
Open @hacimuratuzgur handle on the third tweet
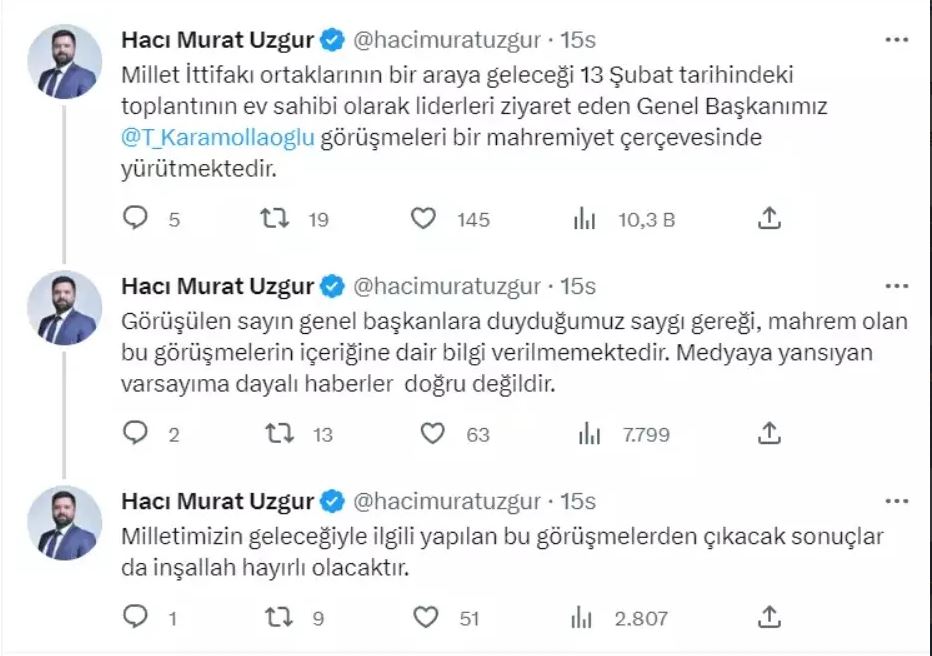(447, 502)
